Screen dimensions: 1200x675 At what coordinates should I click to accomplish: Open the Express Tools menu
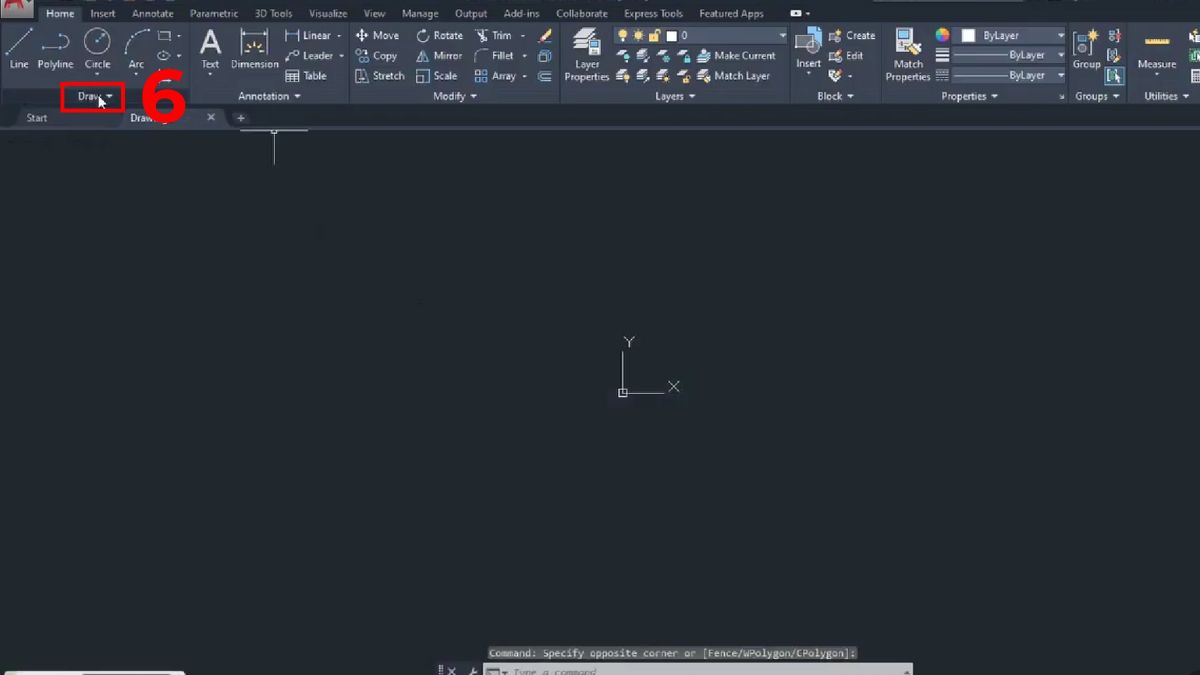(x=653, y=13)
